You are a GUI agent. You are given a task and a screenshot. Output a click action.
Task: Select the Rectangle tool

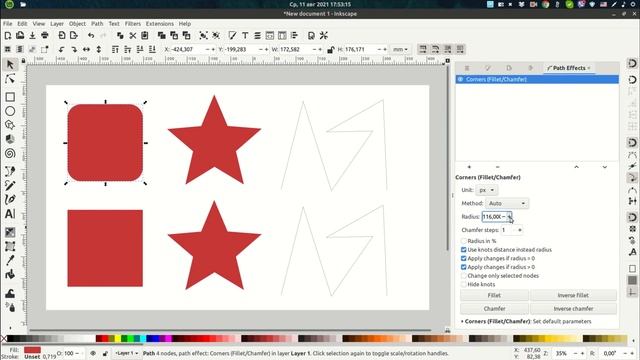click(x=10, y=97)
